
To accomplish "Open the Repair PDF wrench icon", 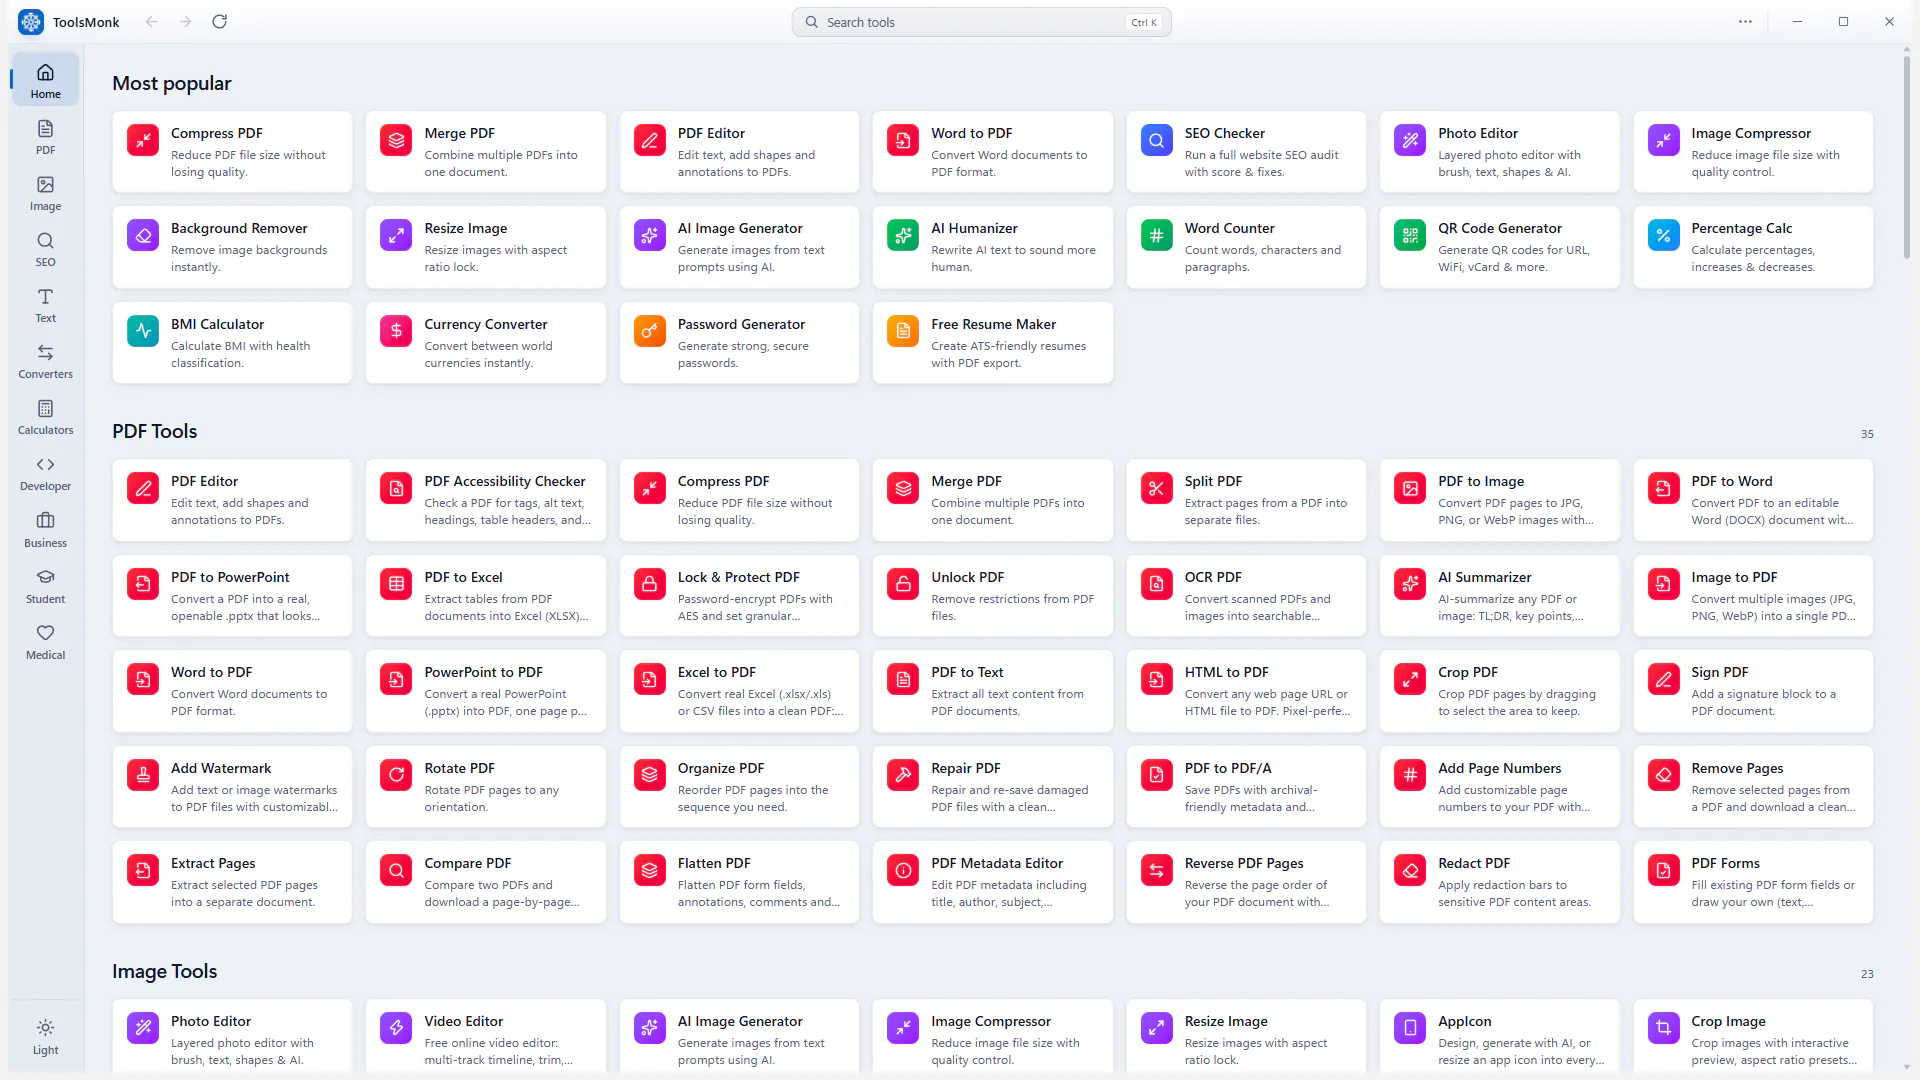I will (x=903, y=776).
